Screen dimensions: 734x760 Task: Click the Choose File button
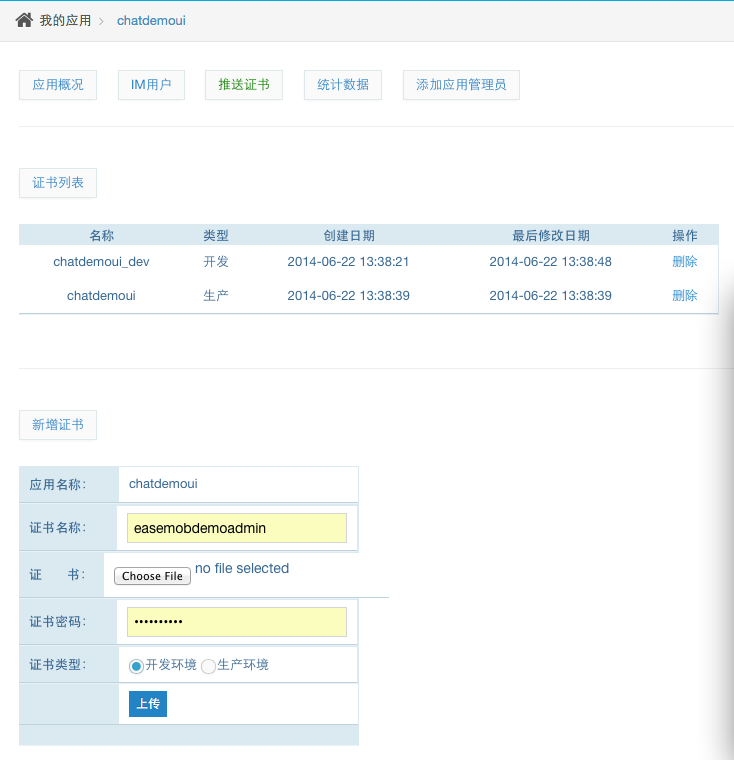(152, 576)
